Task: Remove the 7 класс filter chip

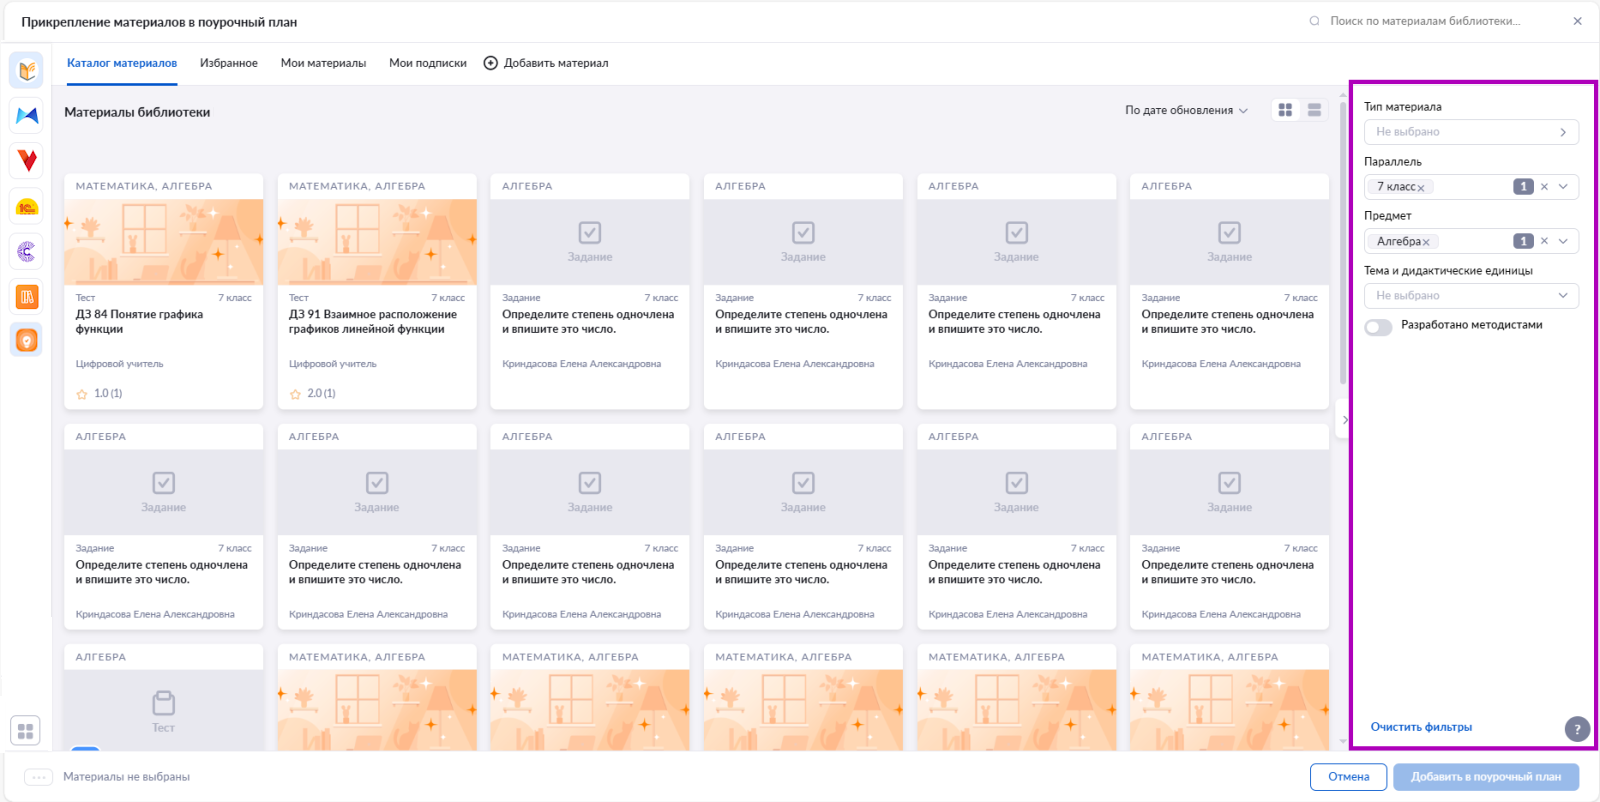Action: coord(1420,188)
